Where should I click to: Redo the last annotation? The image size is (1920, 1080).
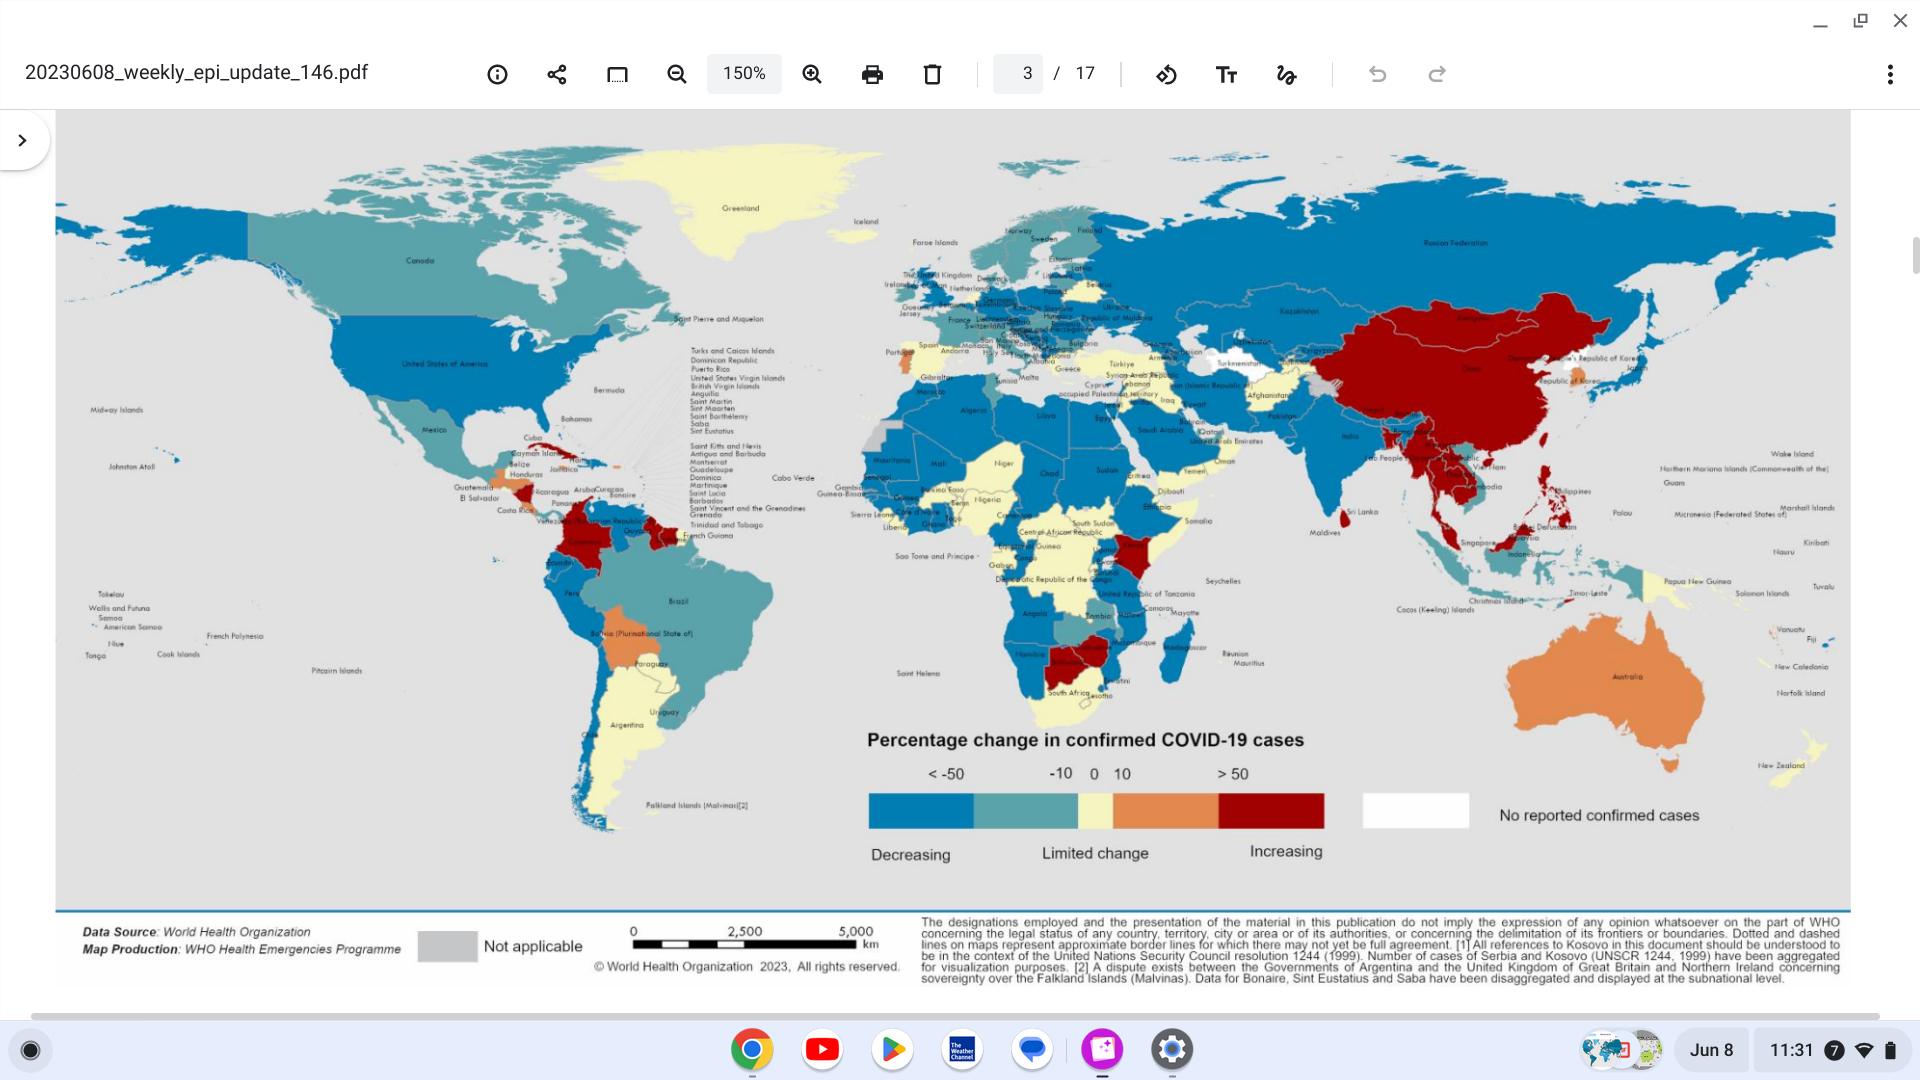[x=1437, y=74]
